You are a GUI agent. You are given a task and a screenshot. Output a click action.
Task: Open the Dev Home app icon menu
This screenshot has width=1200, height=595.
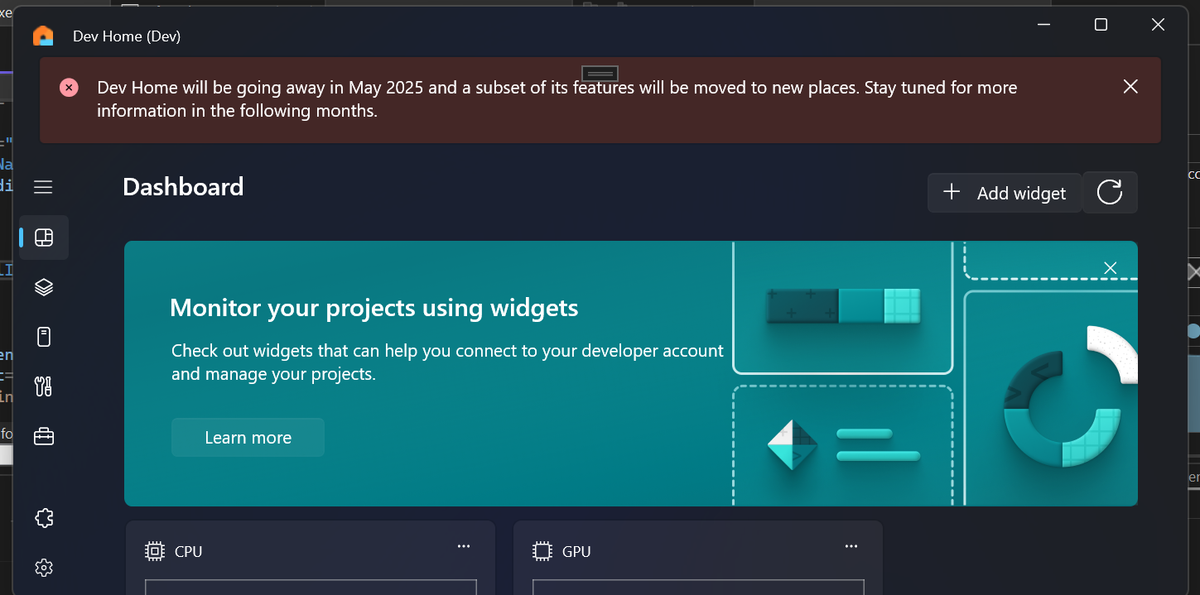tap(42, 35)
